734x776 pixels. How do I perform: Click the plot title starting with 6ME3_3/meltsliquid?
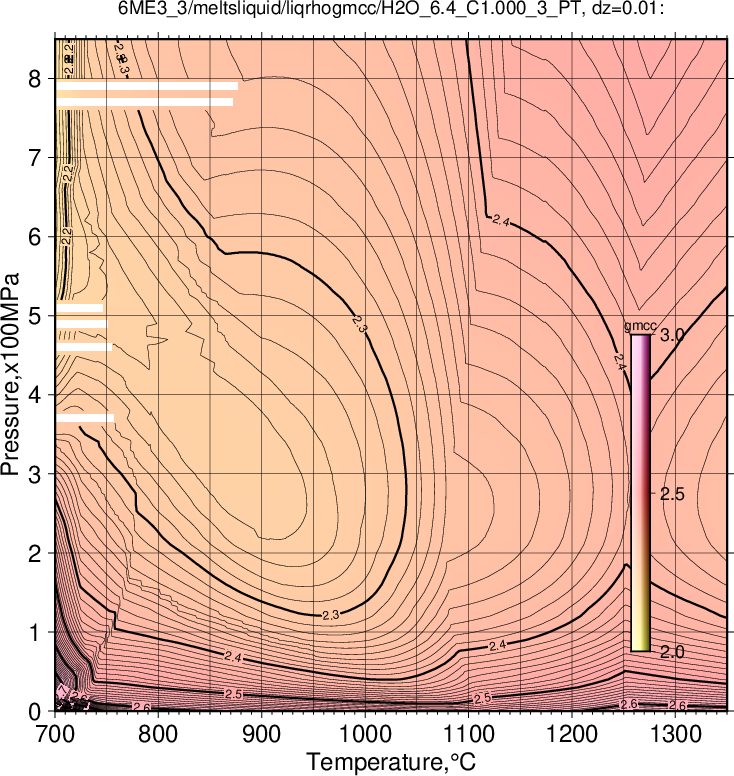click(x=391, y=9)
